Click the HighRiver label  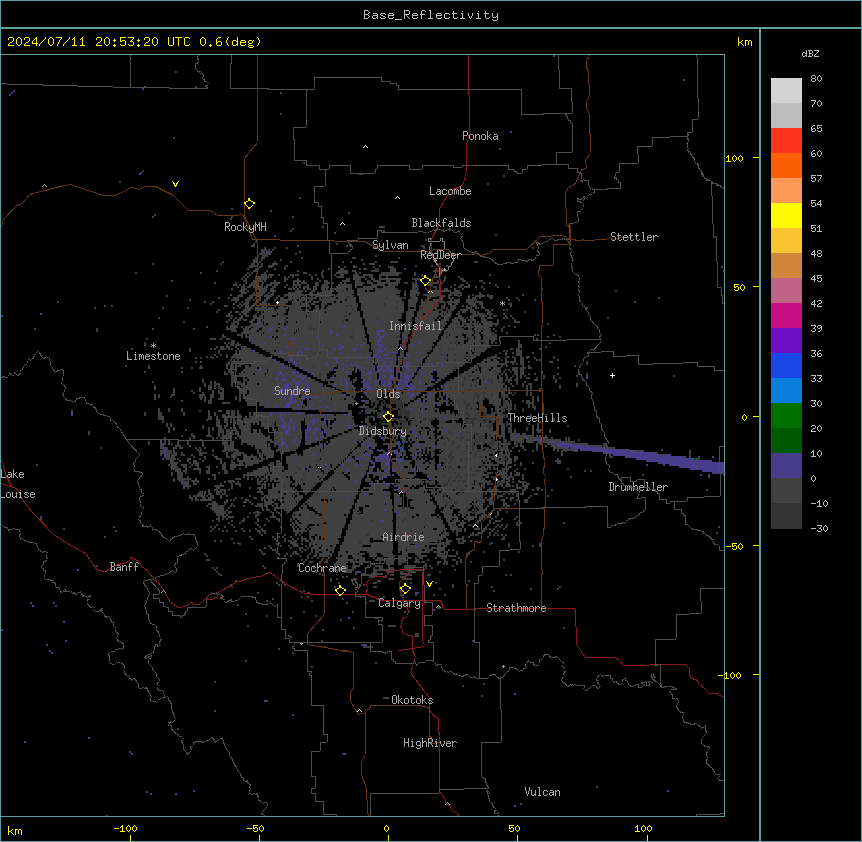click(430, 743)
